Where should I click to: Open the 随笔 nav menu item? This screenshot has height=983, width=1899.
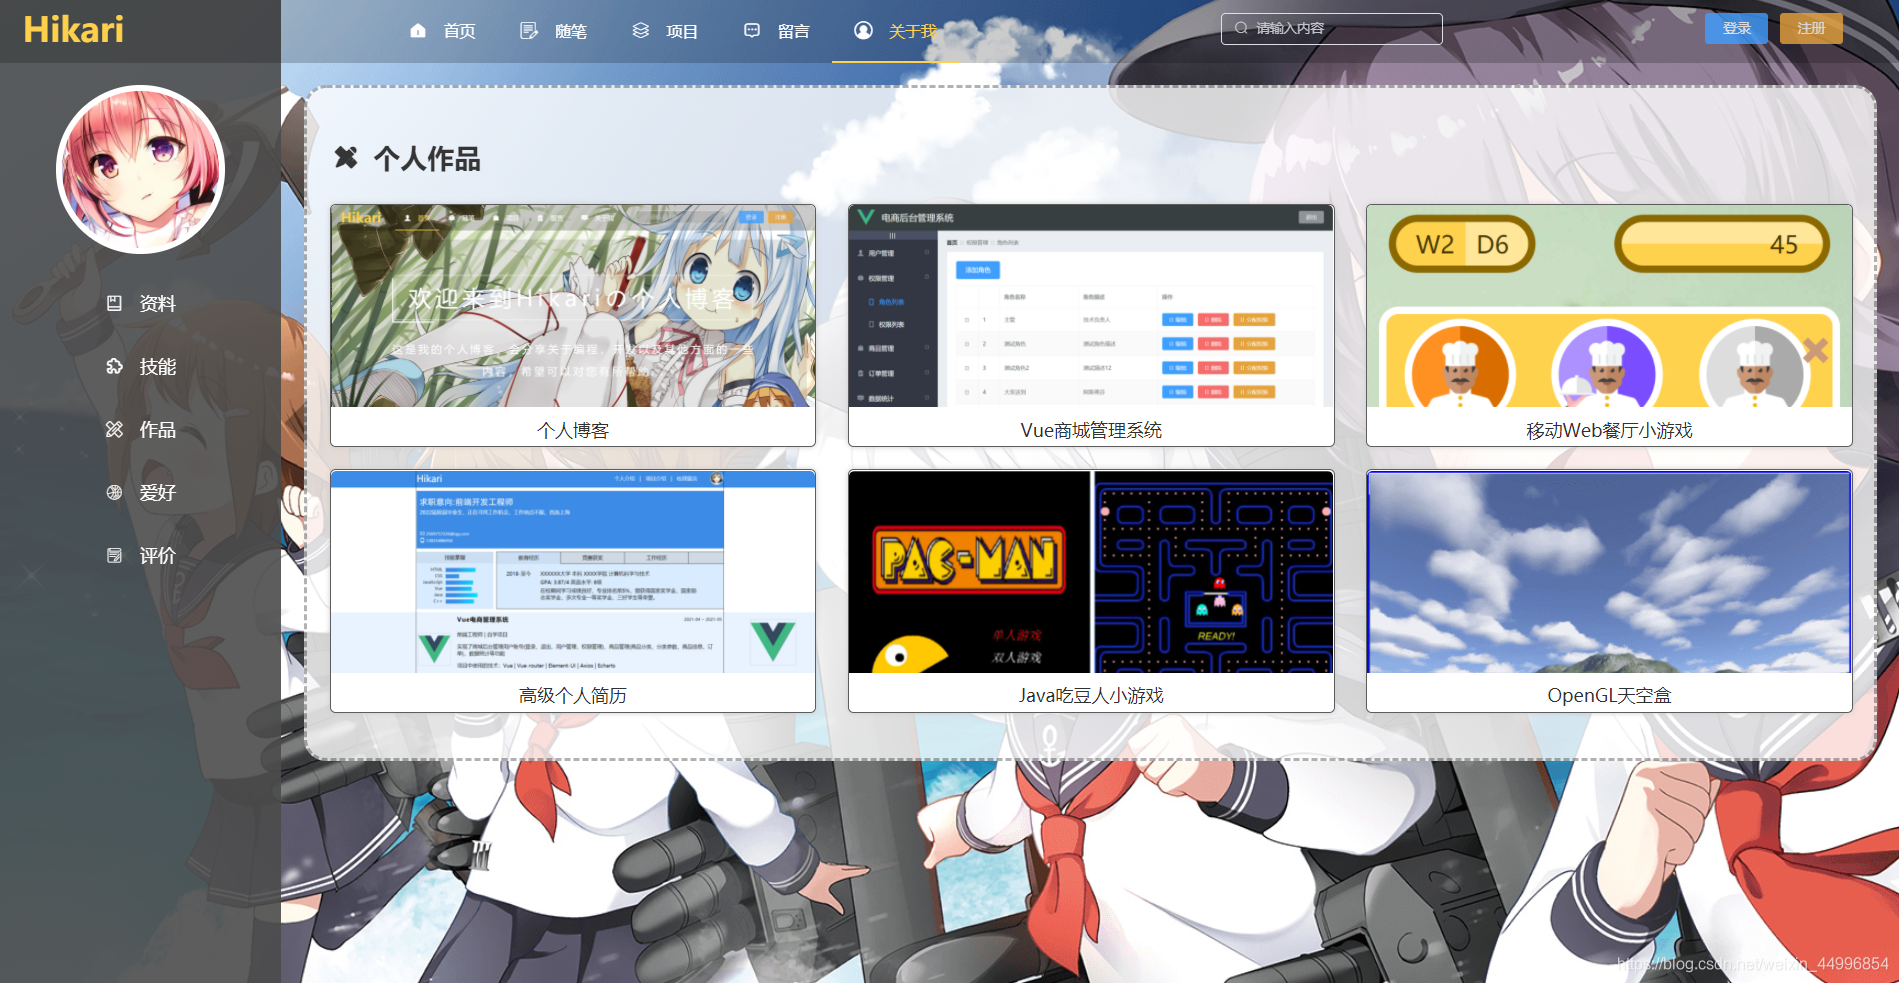[571, 31]
